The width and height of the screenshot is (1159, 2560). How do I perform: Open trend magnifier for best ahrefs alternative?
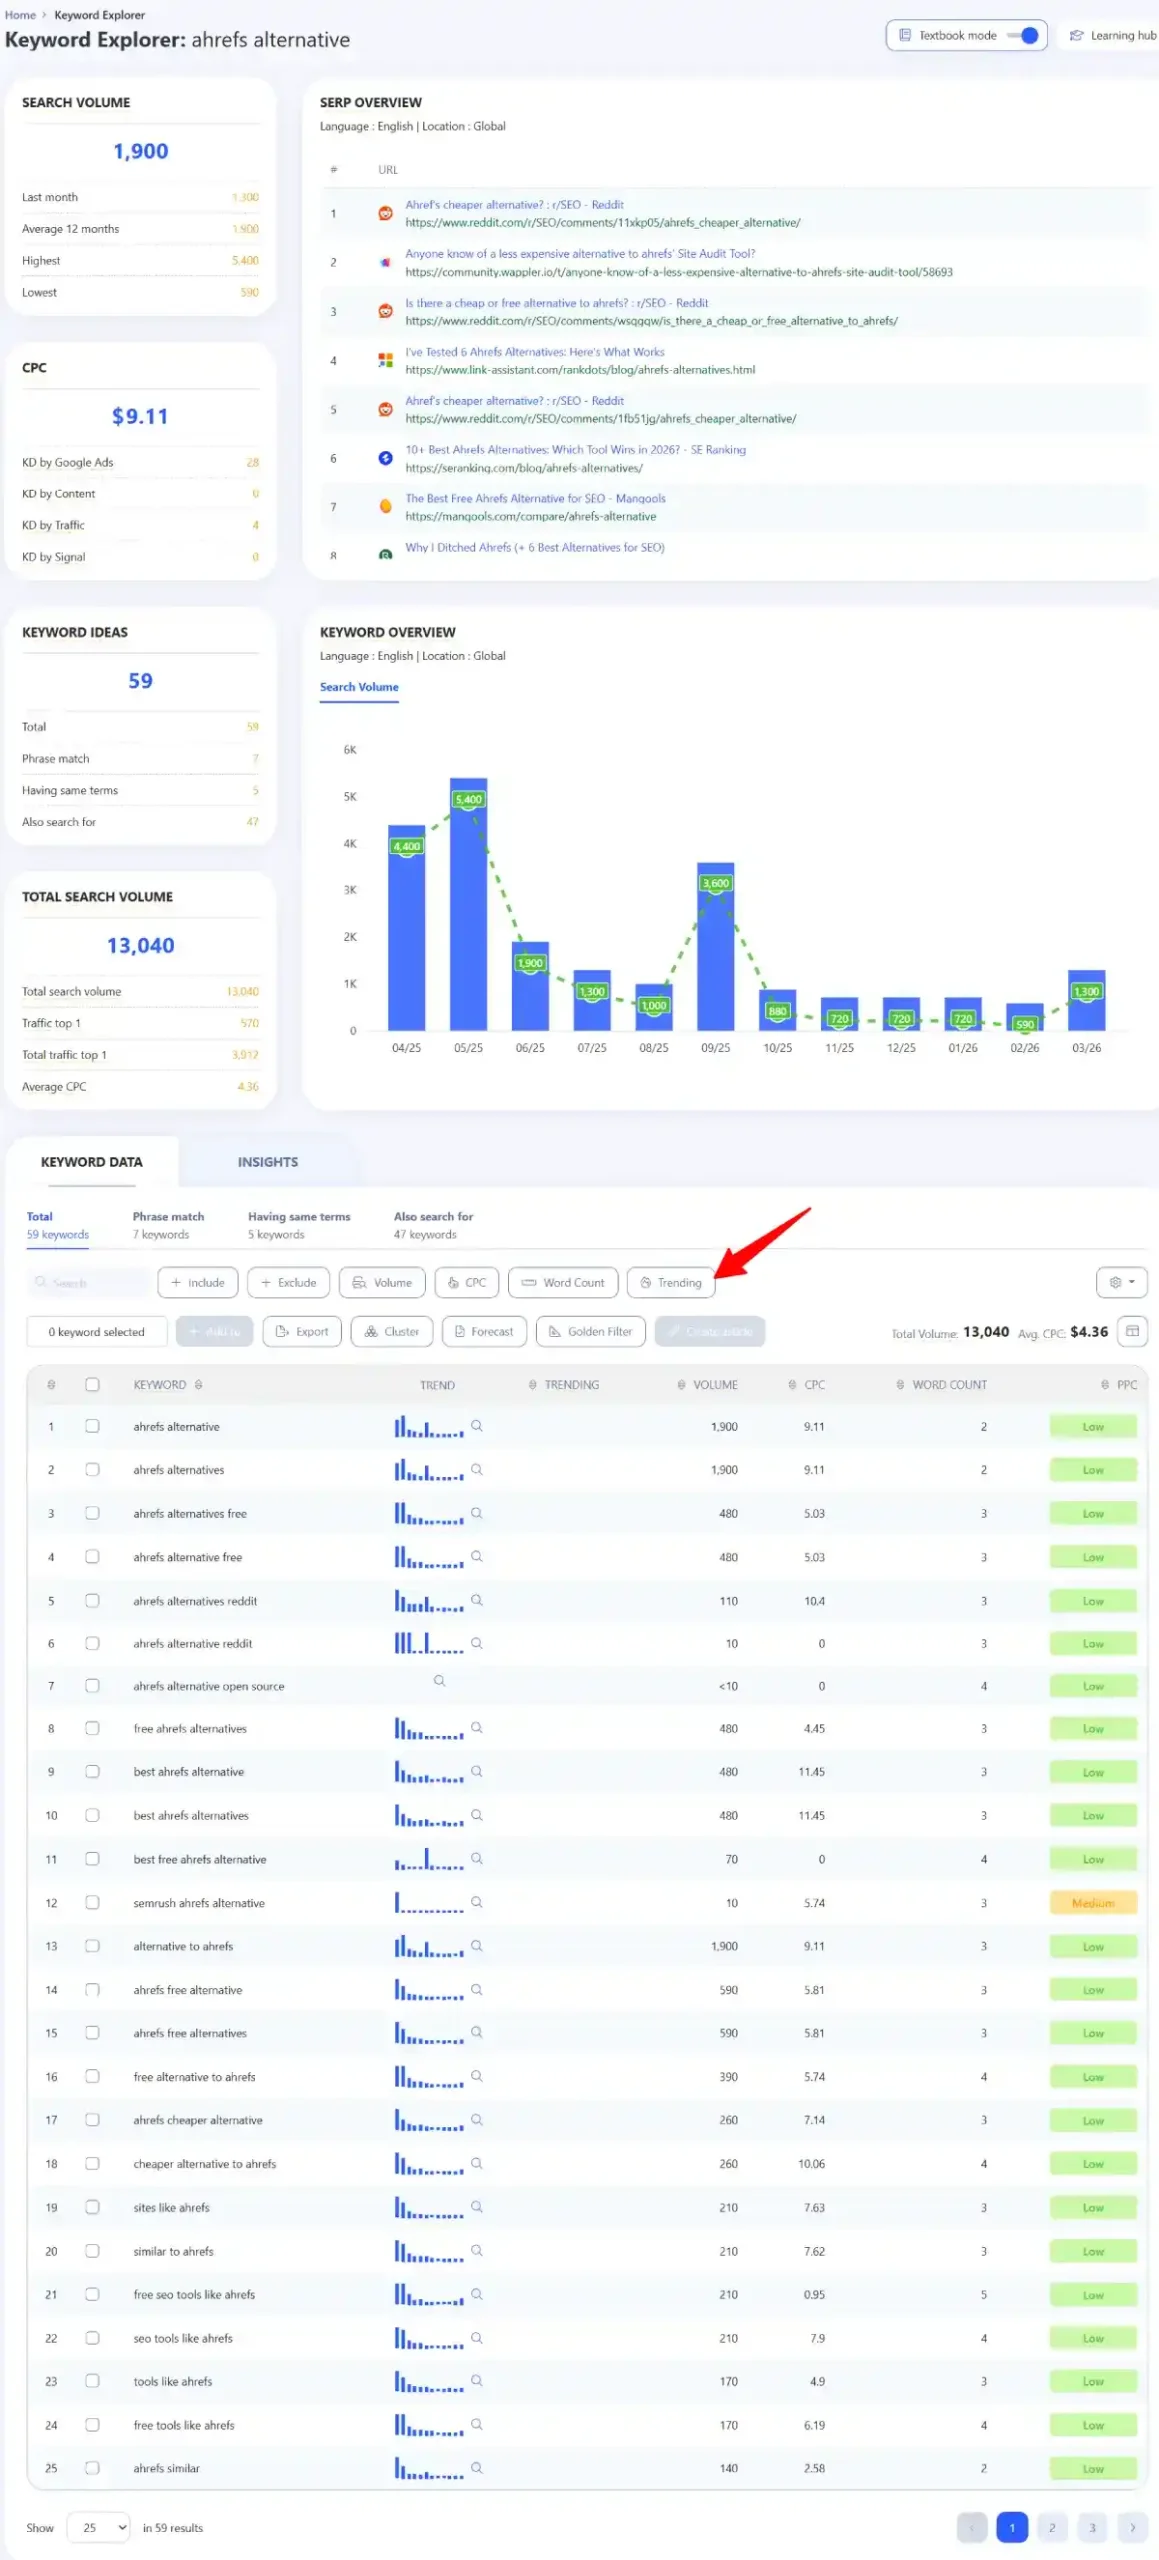click(x=477, y=1771)
